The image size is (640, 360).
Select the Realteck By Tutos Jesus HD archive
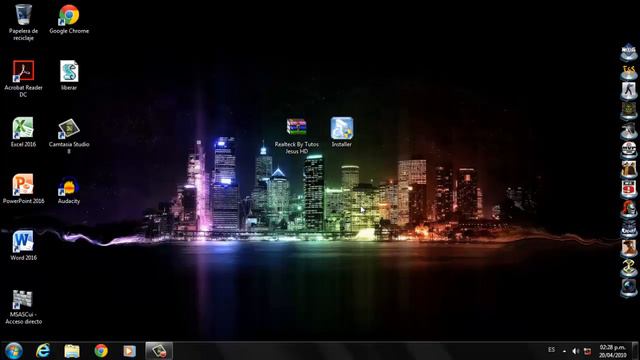tap(297, 136)
